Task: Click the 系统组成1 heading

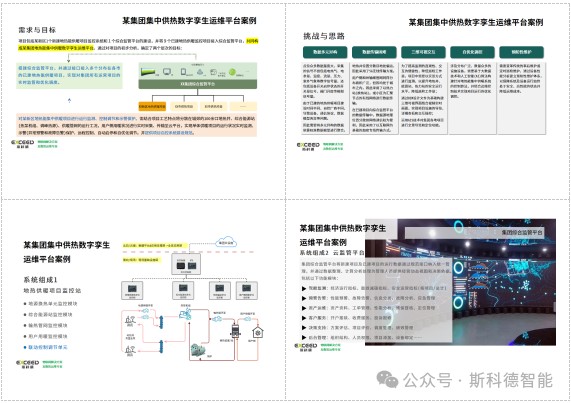Action: [x=40, y=280]
